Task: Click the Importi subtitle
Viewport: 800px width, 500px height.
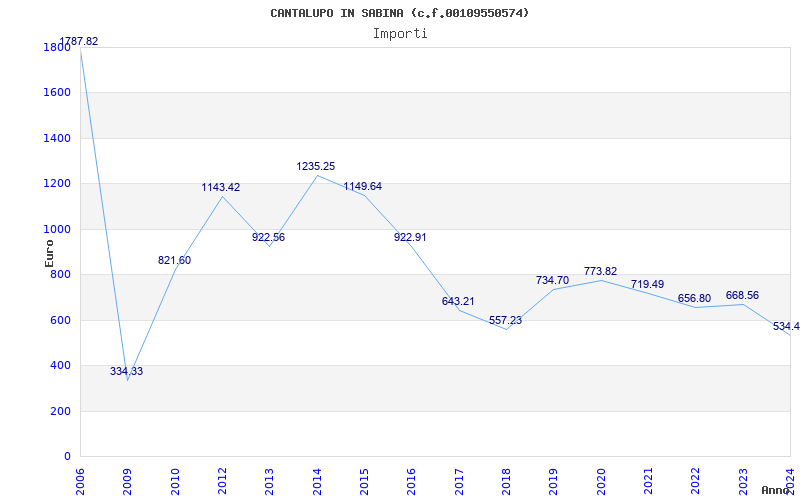Action: click(x=400, y=34)
